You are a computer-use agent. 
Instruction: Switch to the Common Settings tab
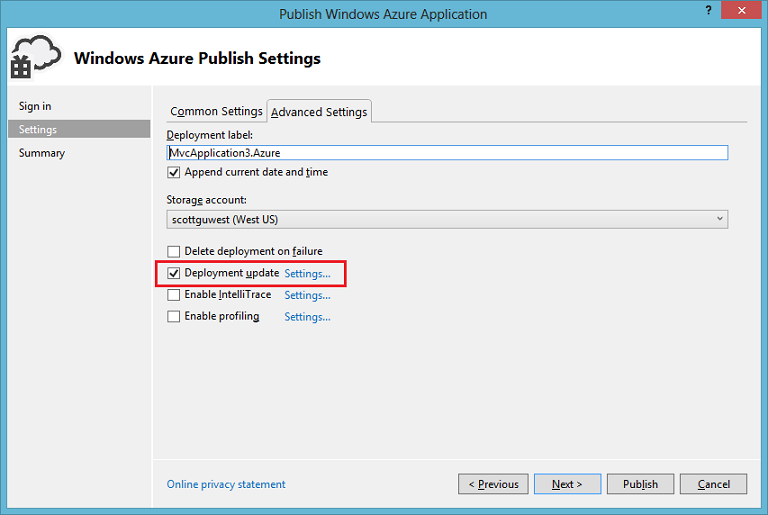(x=216, y=111)
